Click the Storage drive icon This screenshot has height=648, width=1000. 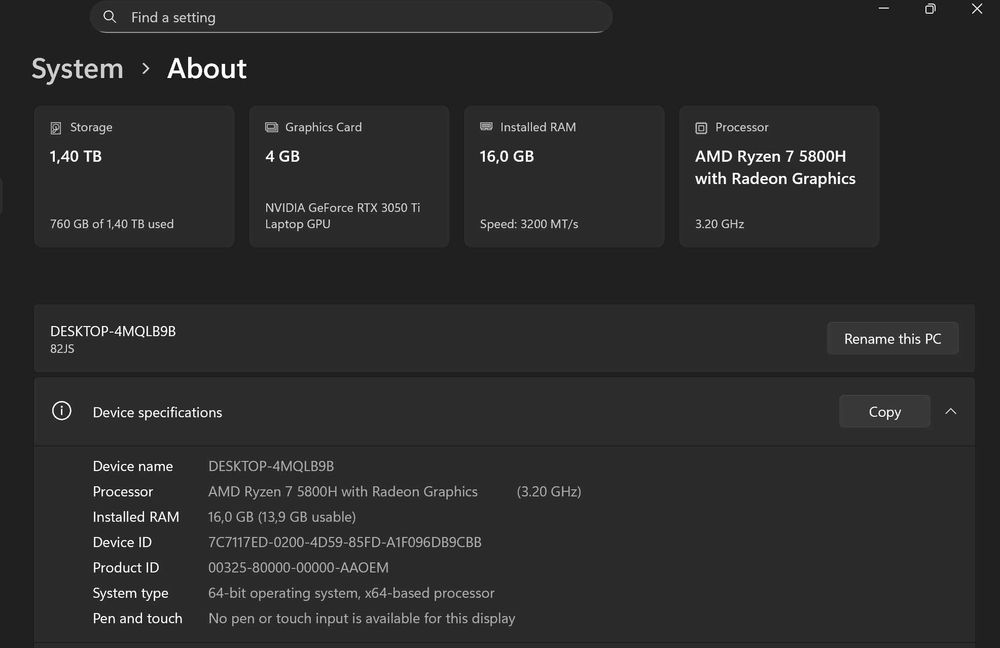(x=56, y=128)
